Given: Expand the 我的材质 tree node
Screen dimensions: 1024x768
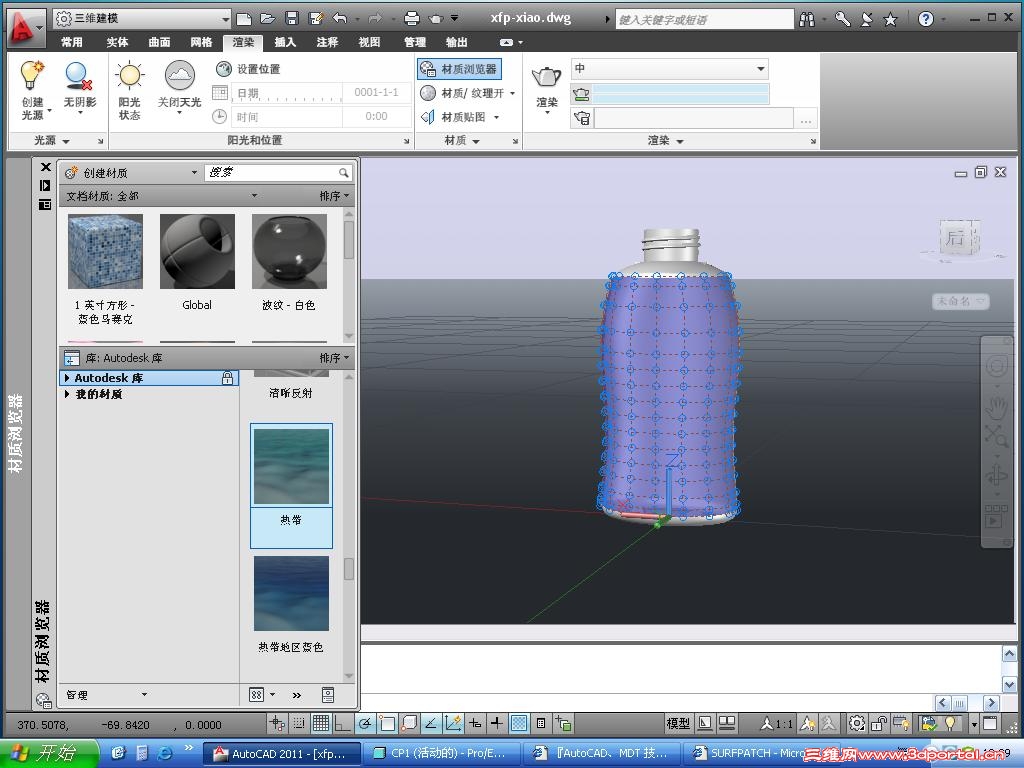Looking at the screenshot, I should pos(67,394).
